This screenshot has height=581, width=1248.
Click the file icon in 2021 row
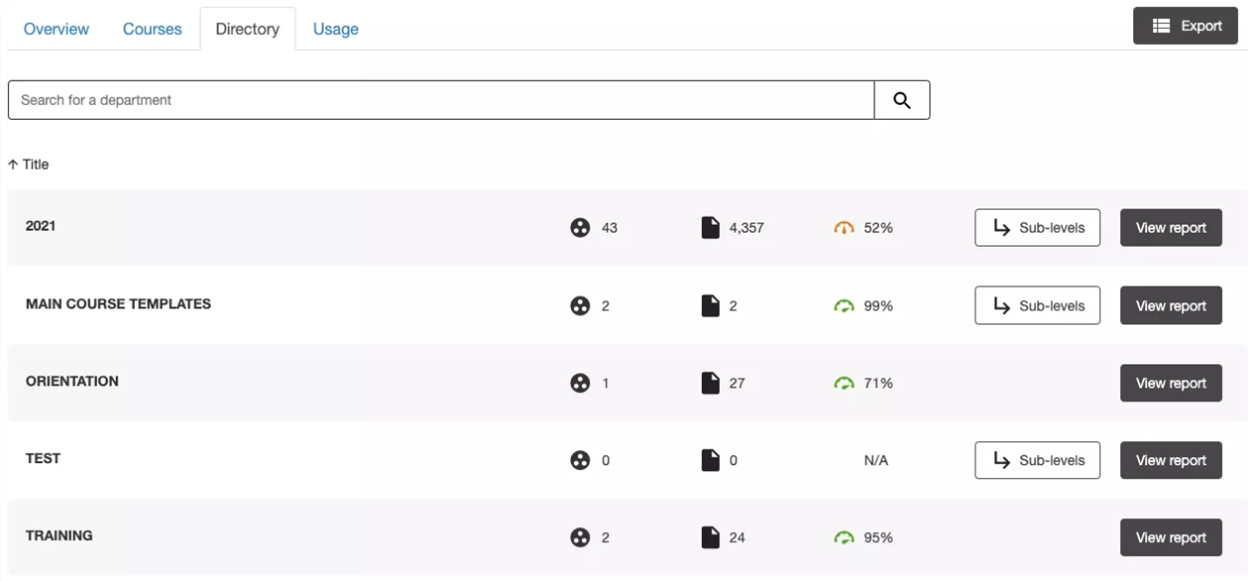[710, 228]
